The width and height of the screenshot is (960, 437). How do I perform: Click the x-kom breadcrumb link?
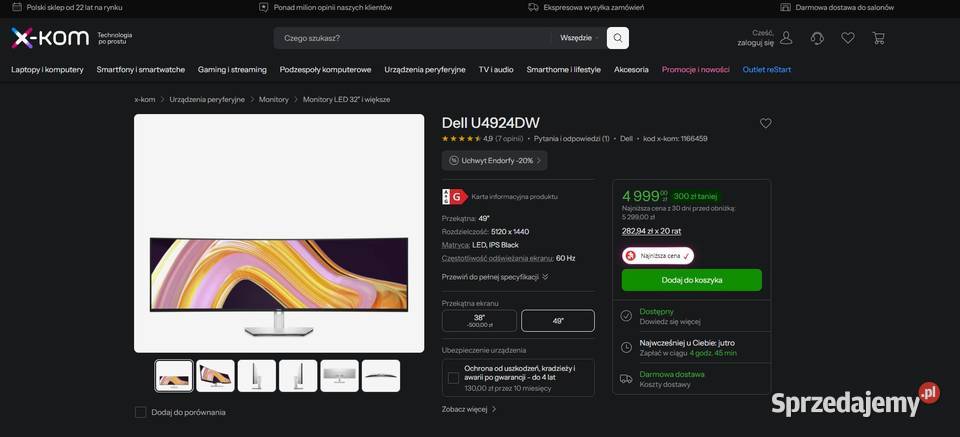point(144,99)
